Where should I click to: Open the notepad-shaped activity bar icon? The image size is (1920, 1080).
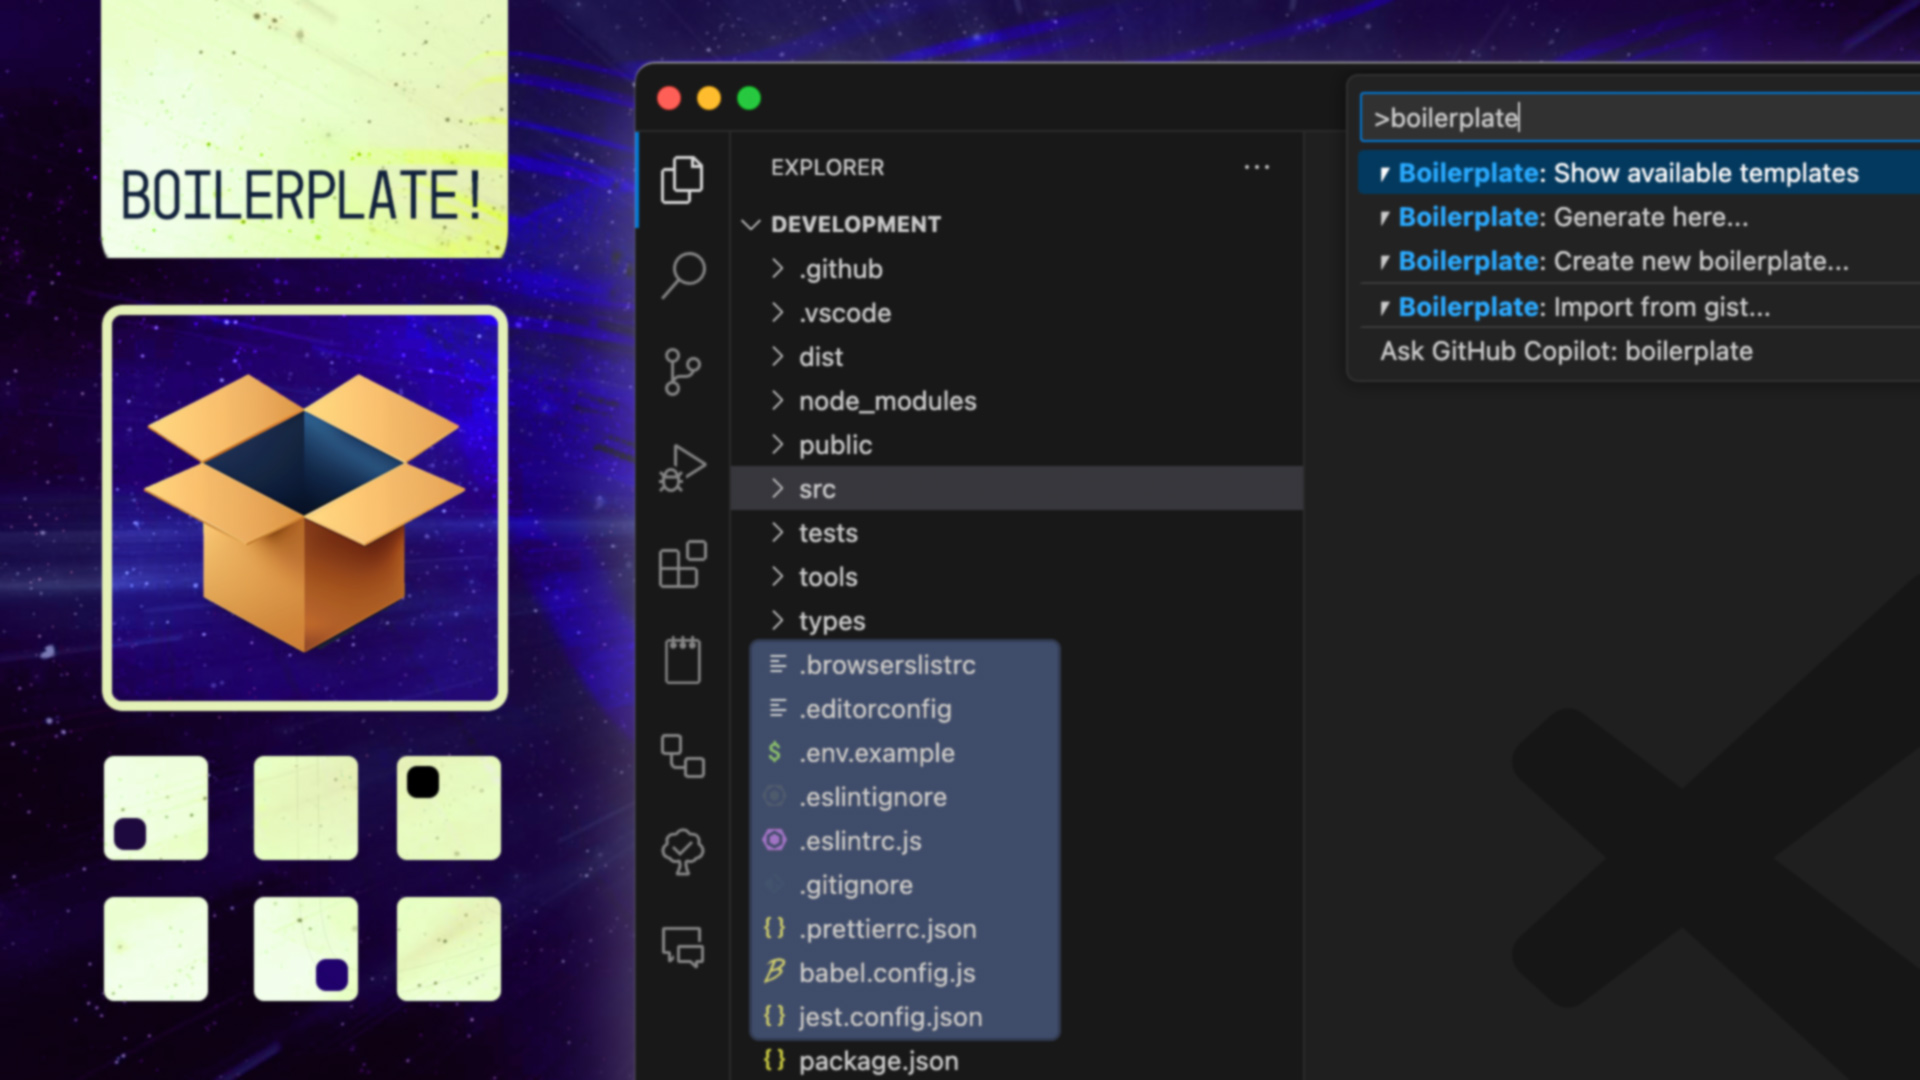(x=682, y=660)
